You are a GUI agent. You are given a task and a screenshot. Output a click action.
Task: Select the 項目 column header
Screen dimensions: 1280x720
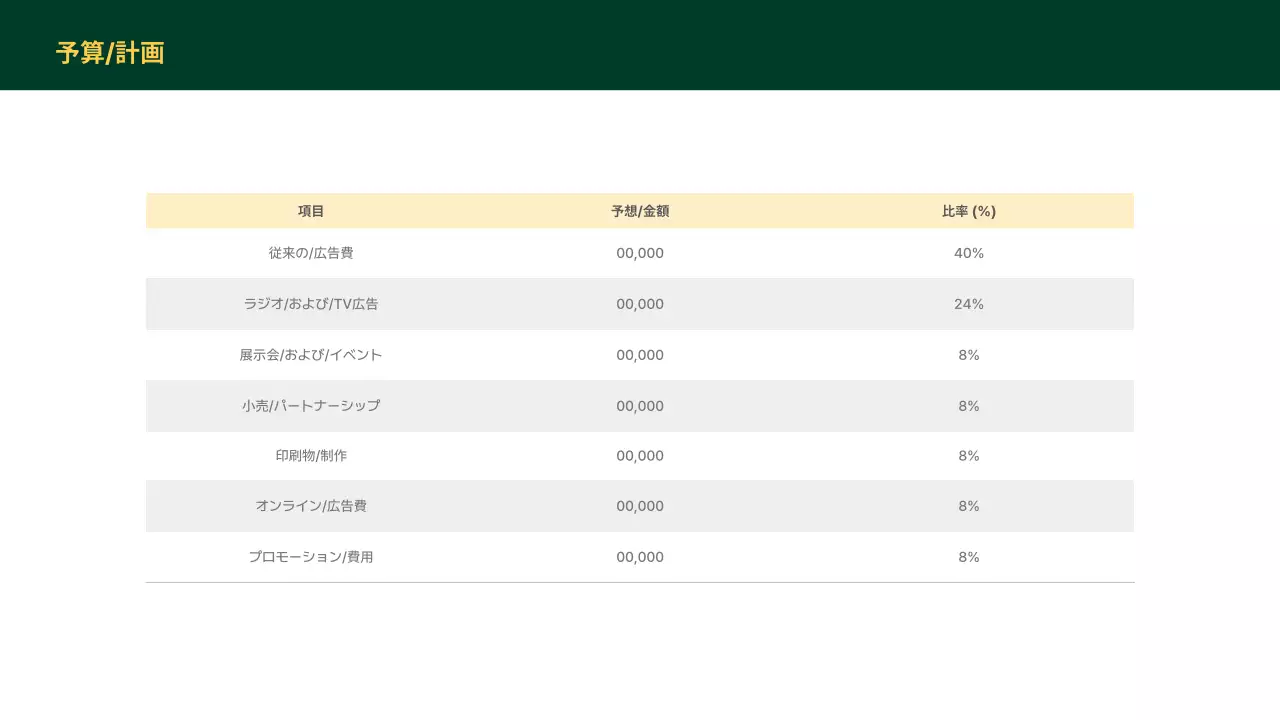pos(311,211)
